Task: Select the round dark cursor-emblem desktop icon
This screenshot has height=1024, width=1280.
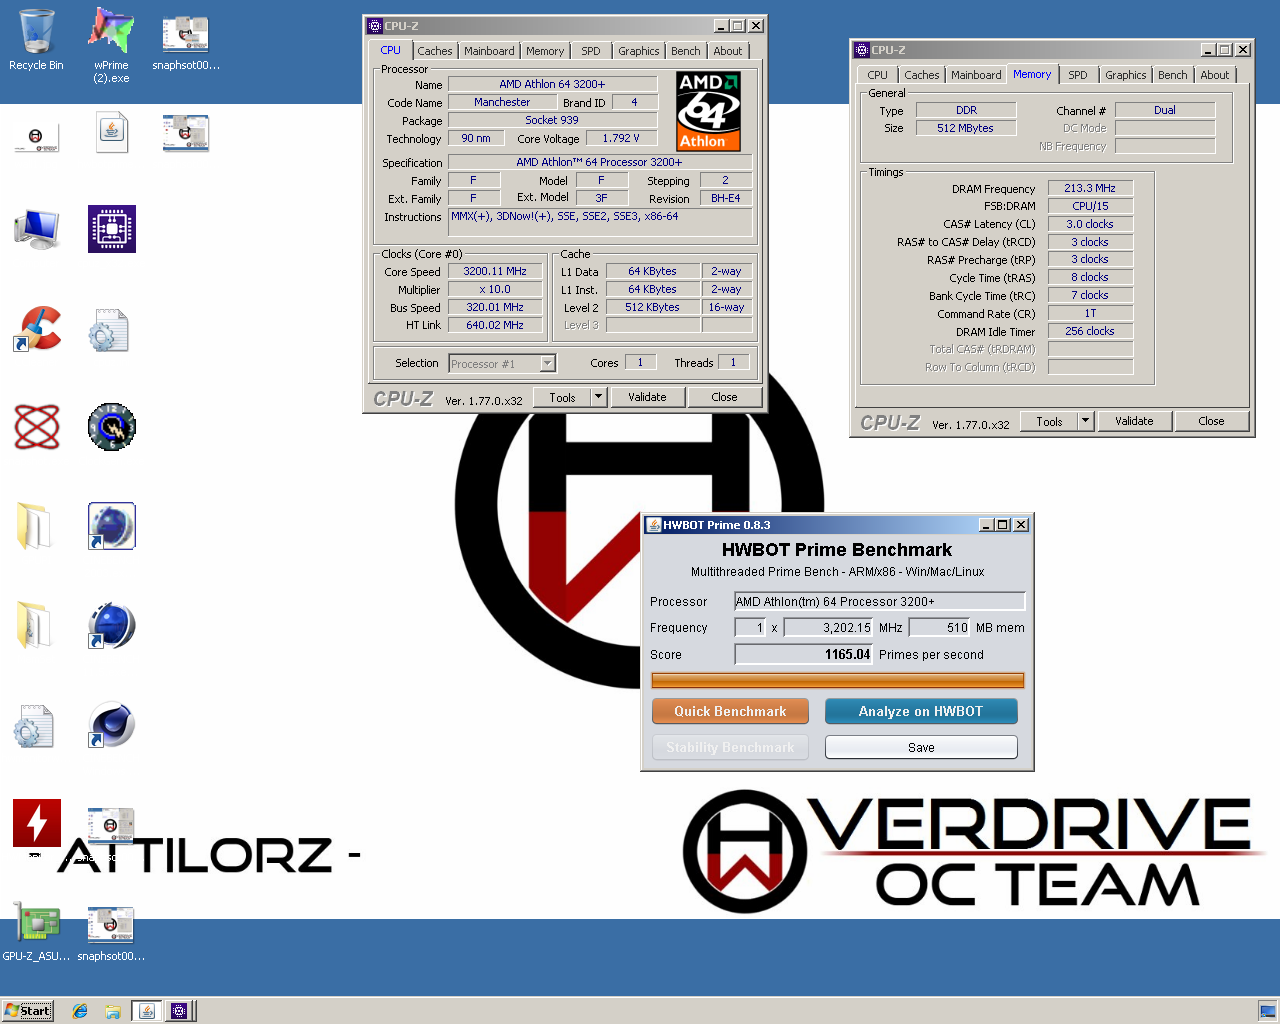Action: pos(112,427)
